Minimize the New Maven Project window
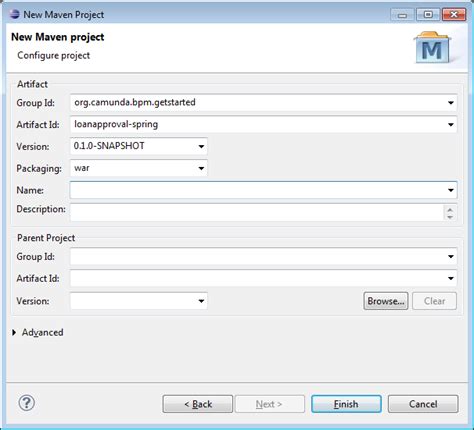This screenshot has height=430, width=474. [402, 15]
